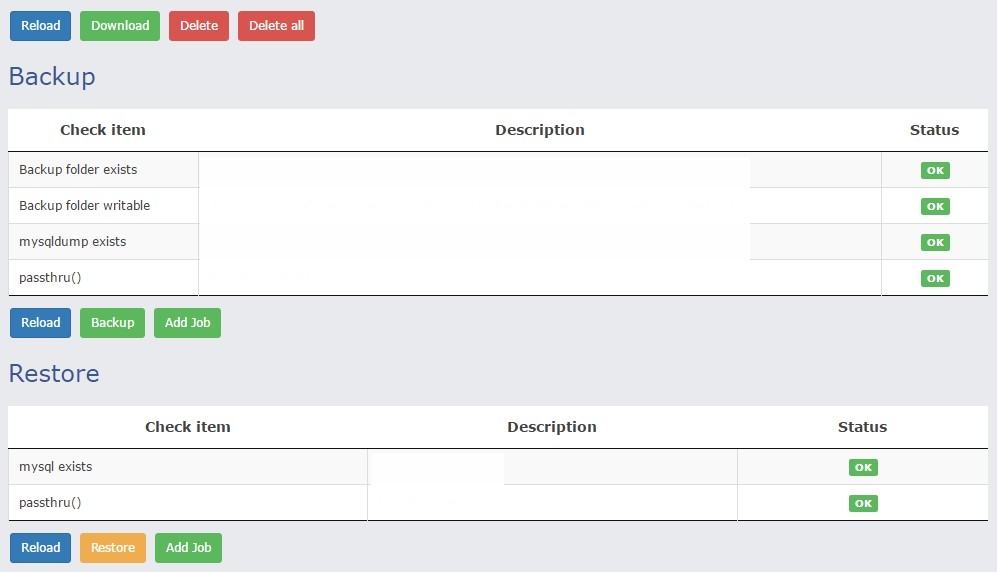Image resolution: width=997 pixels, height=572 pixels.
Task: Click the top Reload button
Action: tap(40, 26)
